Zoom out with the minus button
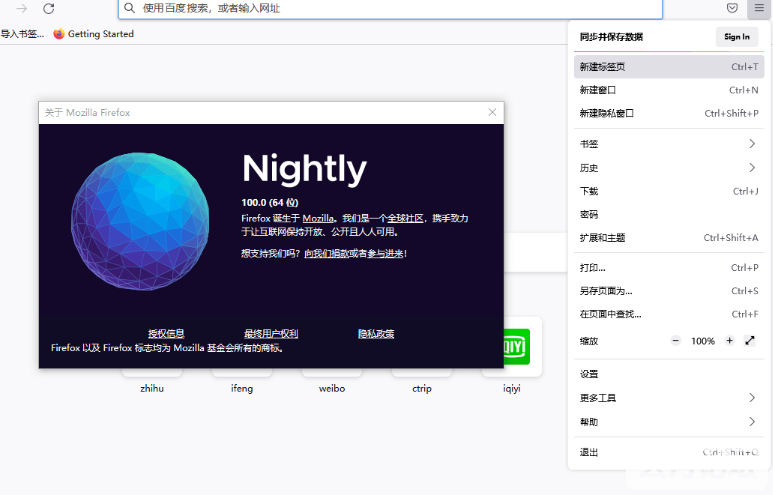 pos(675,341)
